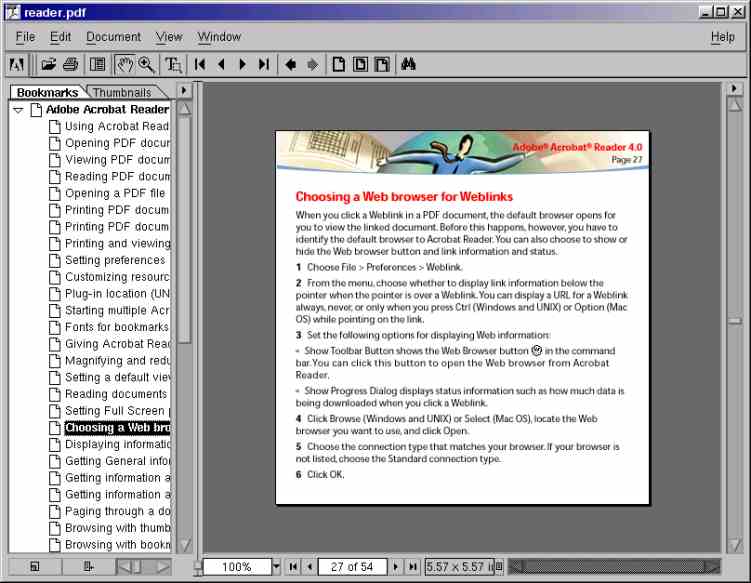
Task: Click the toolbar Previous Page arrow
Action: tap(221, 64)
